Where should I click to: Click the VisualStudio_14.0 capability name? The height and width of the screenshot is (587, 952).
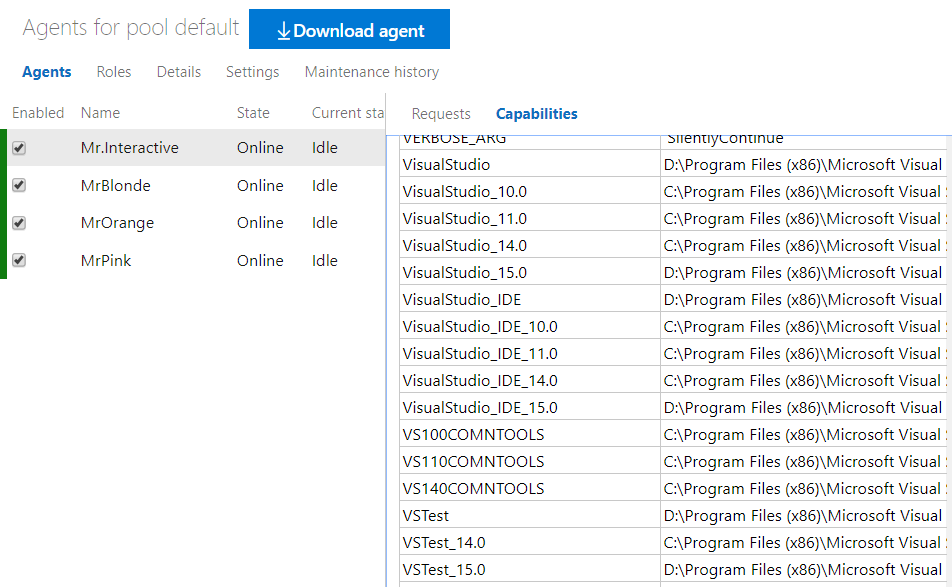[x=464, y=246]
